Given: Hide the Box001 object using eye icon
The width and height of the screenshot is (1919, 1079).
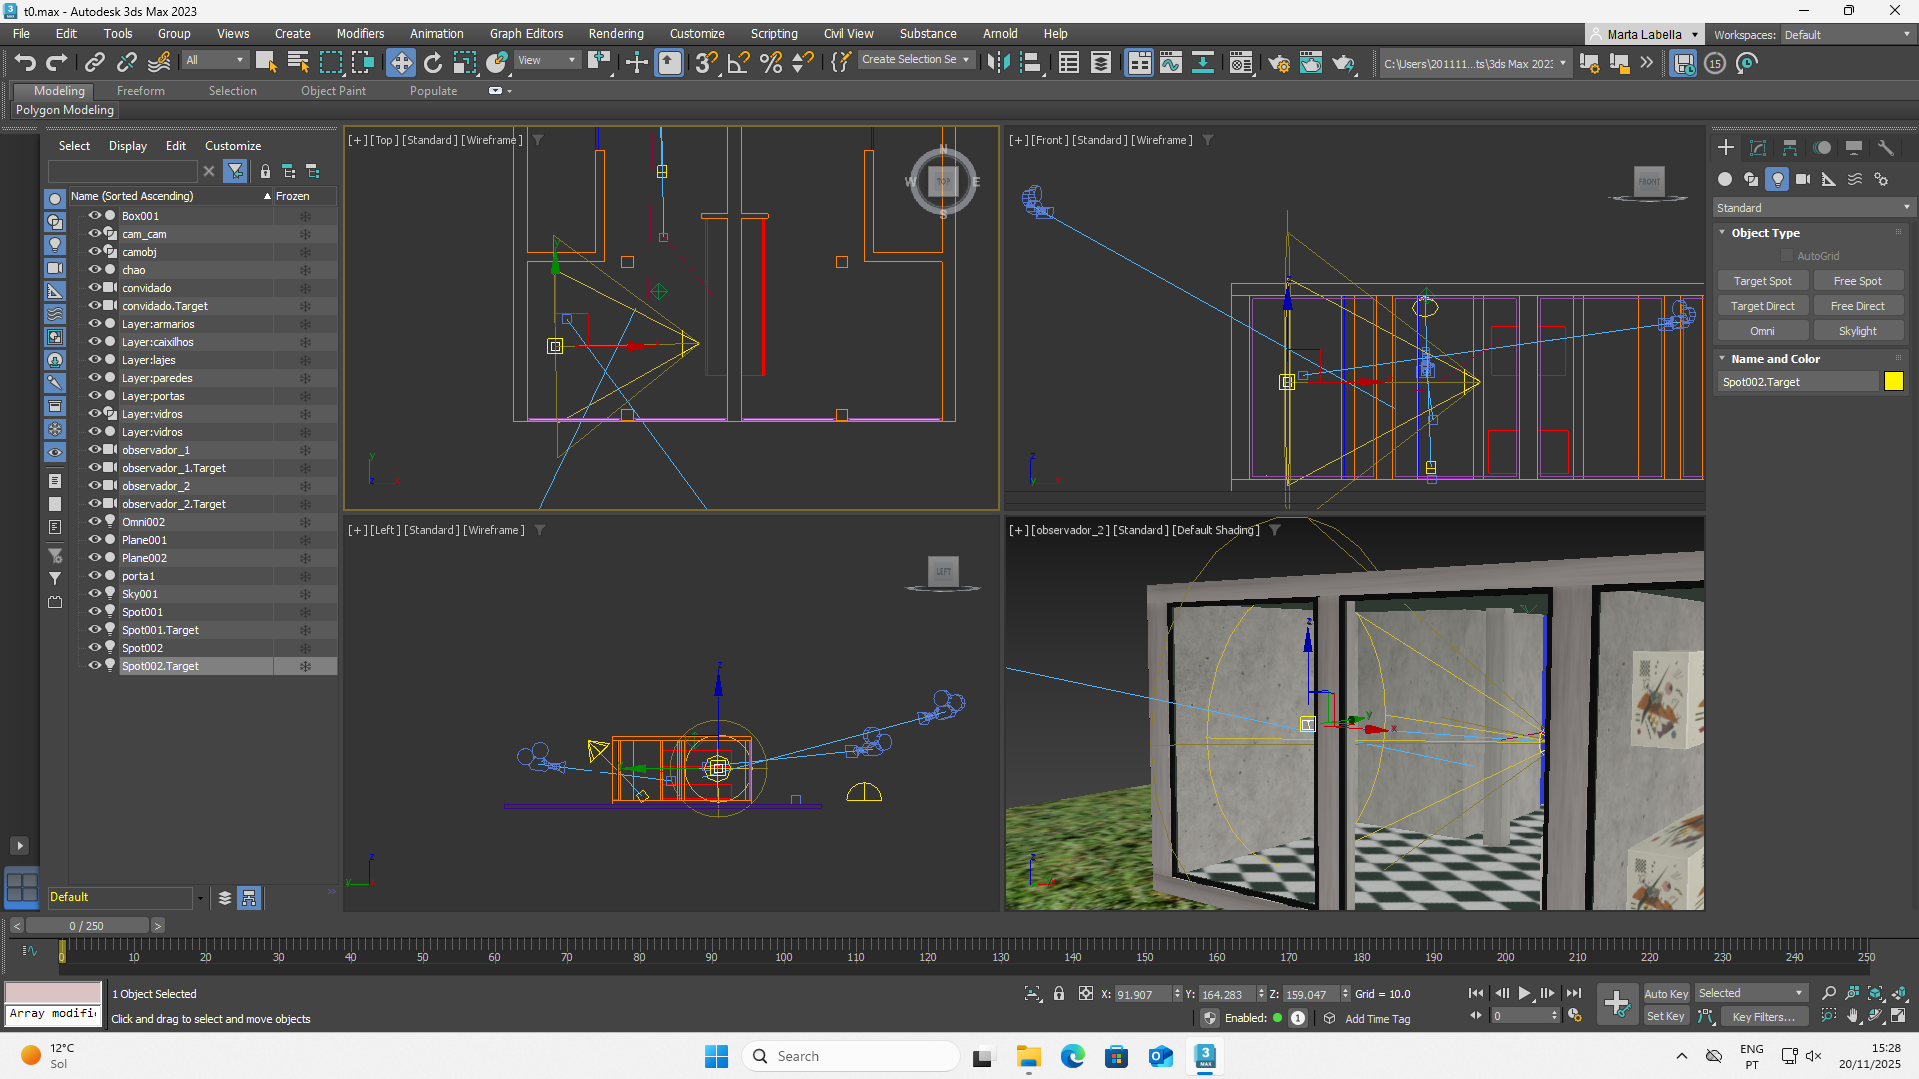Looking at the screenshot, I should click(x=94, y=215).
